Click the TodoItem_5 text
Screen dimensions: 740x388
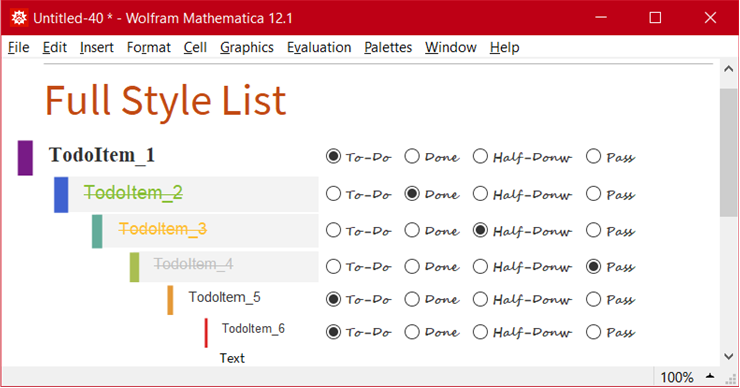tap(224, 297)
